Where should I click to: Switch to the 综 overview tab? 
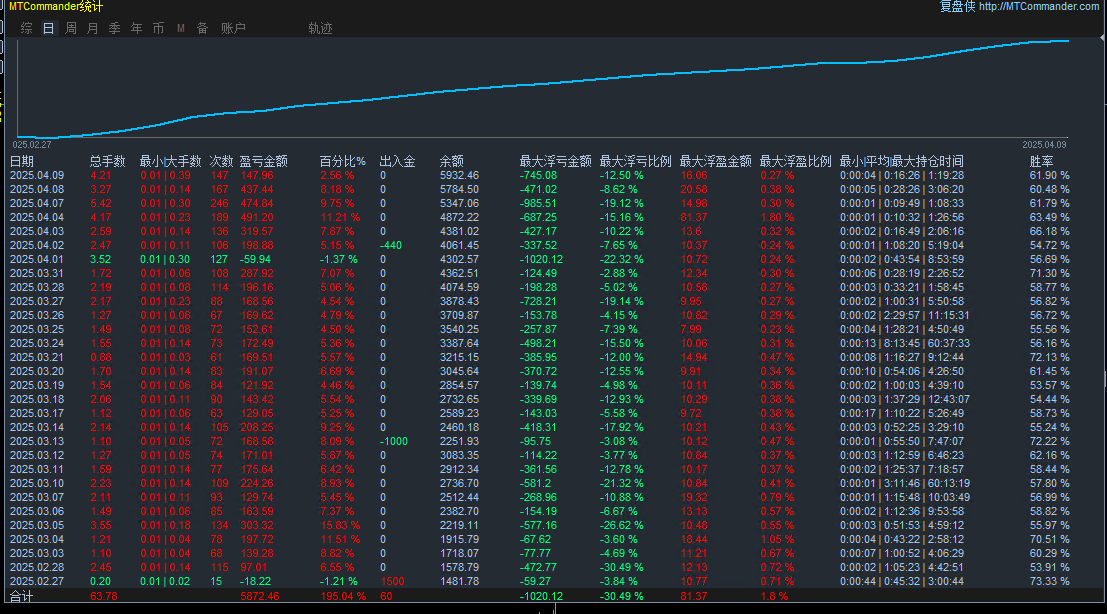click(x=27, y=28)
